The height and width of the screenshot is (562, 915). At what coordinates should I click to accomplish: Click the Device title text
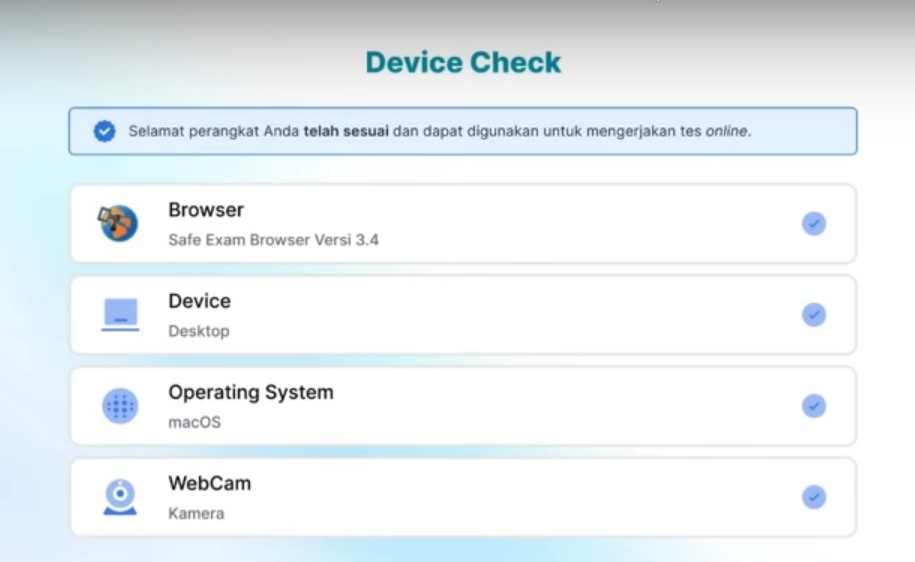[x=200, y=301]
